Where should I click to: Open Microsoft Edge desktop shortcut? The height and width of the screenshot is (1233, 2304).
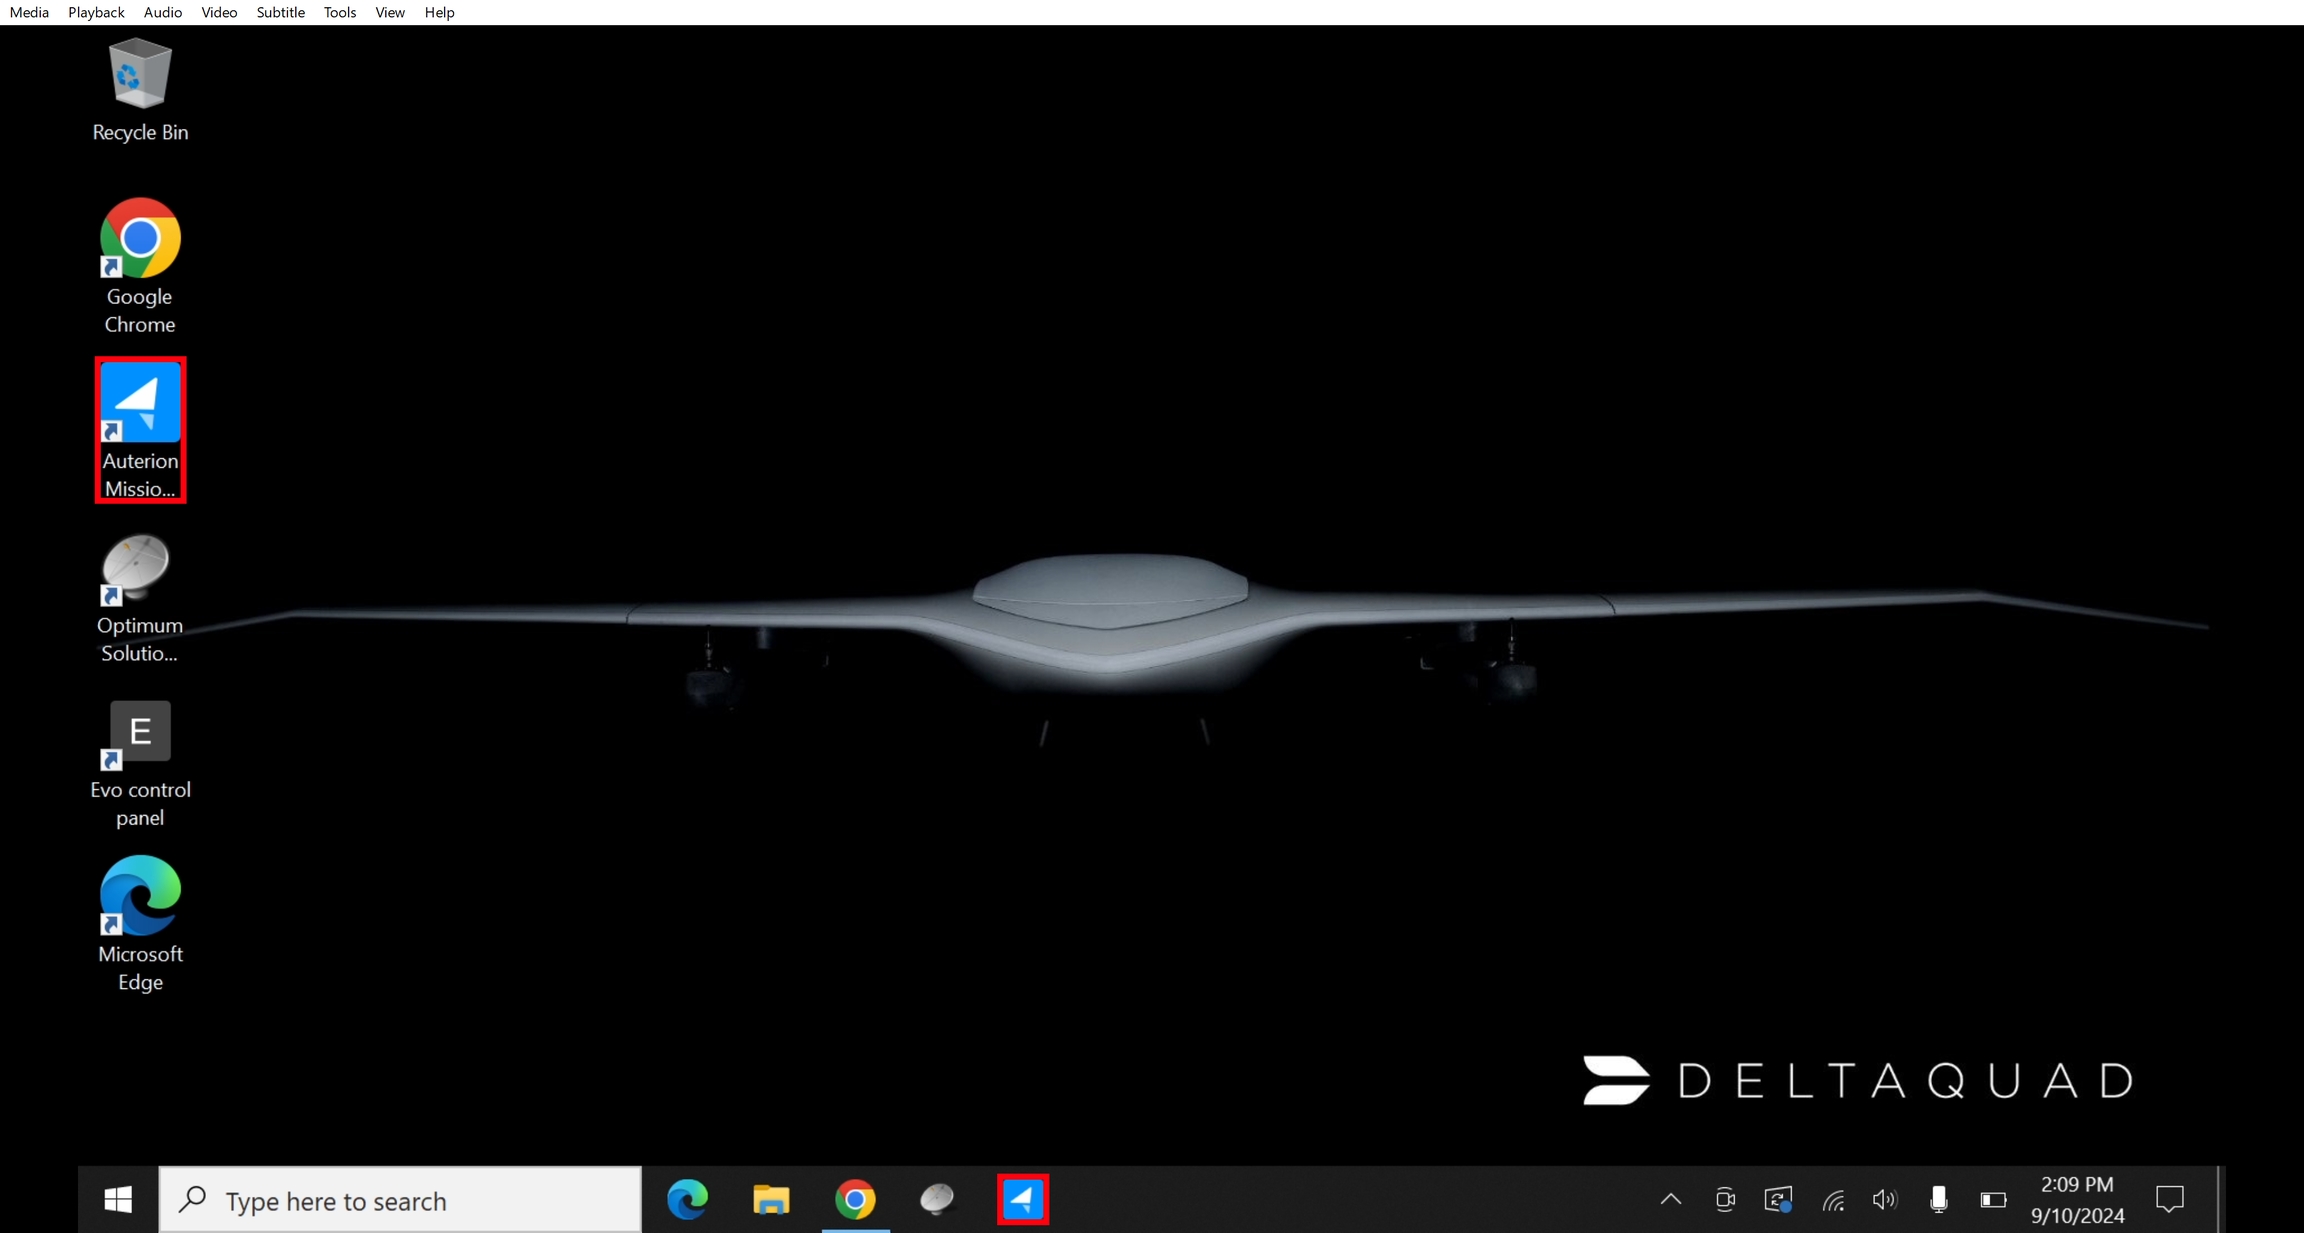[x=140, y=922]
